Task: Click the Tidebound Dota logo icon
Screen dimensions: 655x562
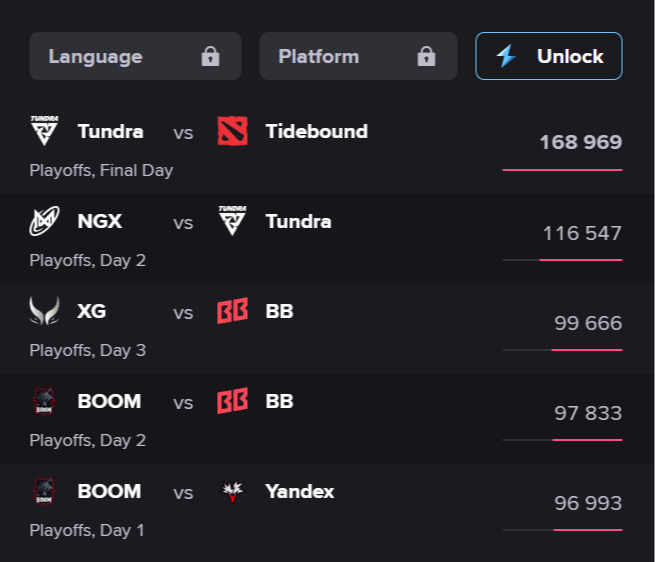Action: pyautogui.click(x=233, y=131)
